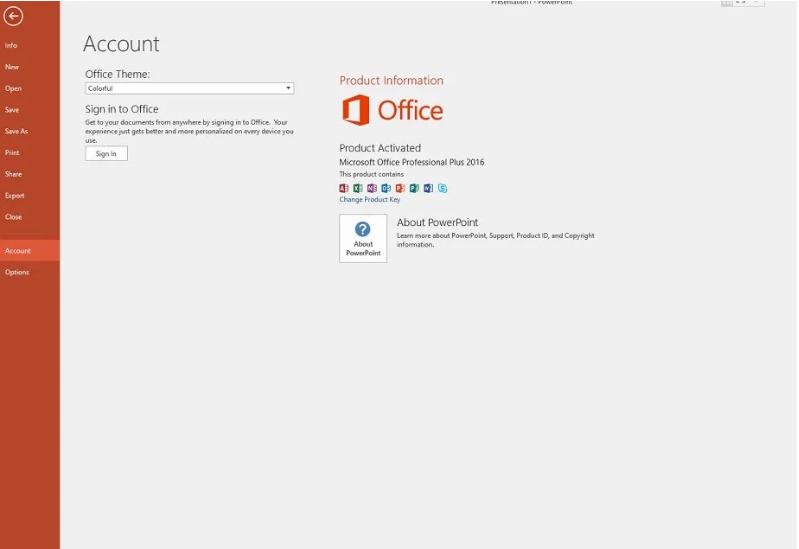
Task: Click the OneNote app icon
Action: coord(372,188)
